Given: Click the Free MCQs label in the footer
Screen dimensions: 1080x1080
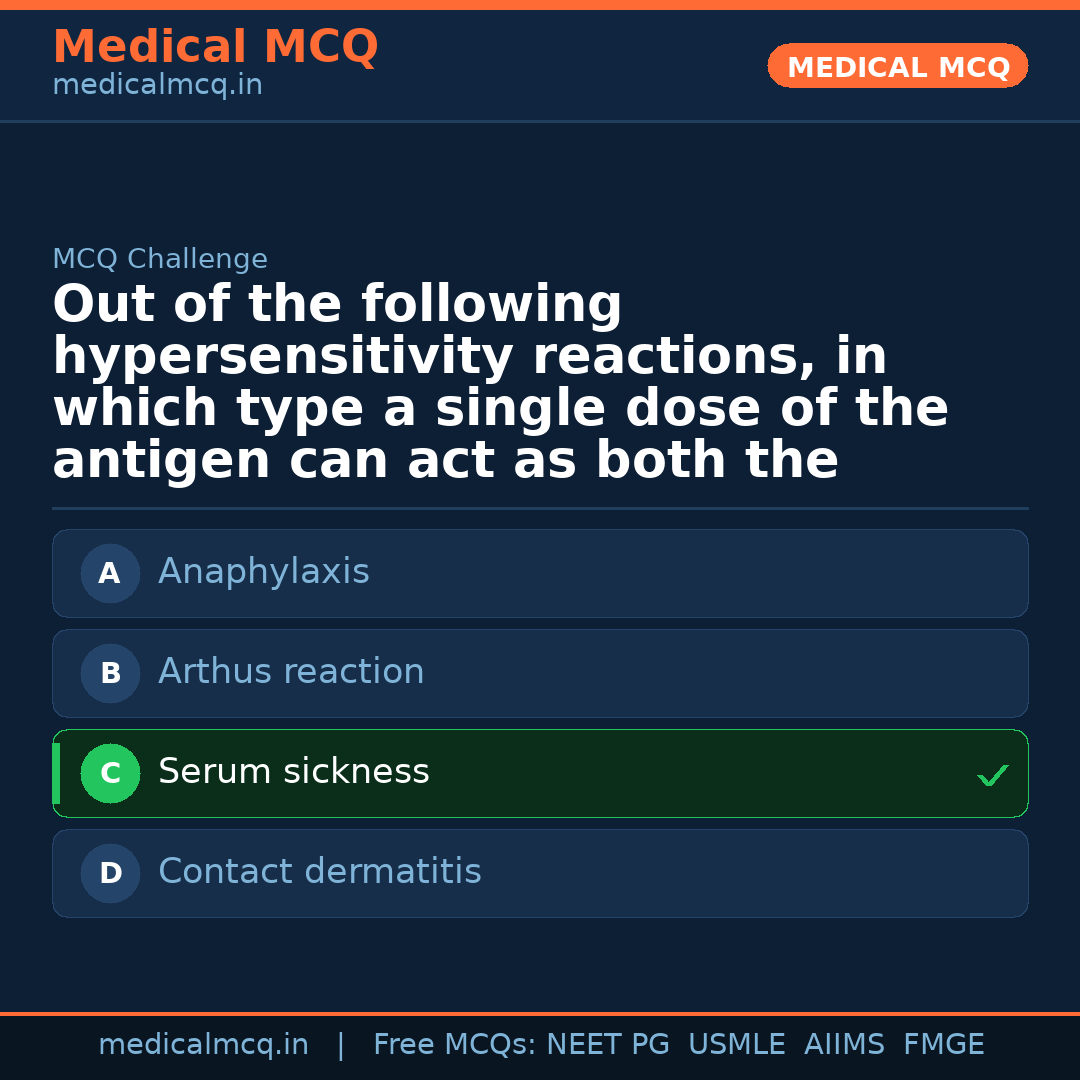Looking at the screenshot, I should [455, 1045].
